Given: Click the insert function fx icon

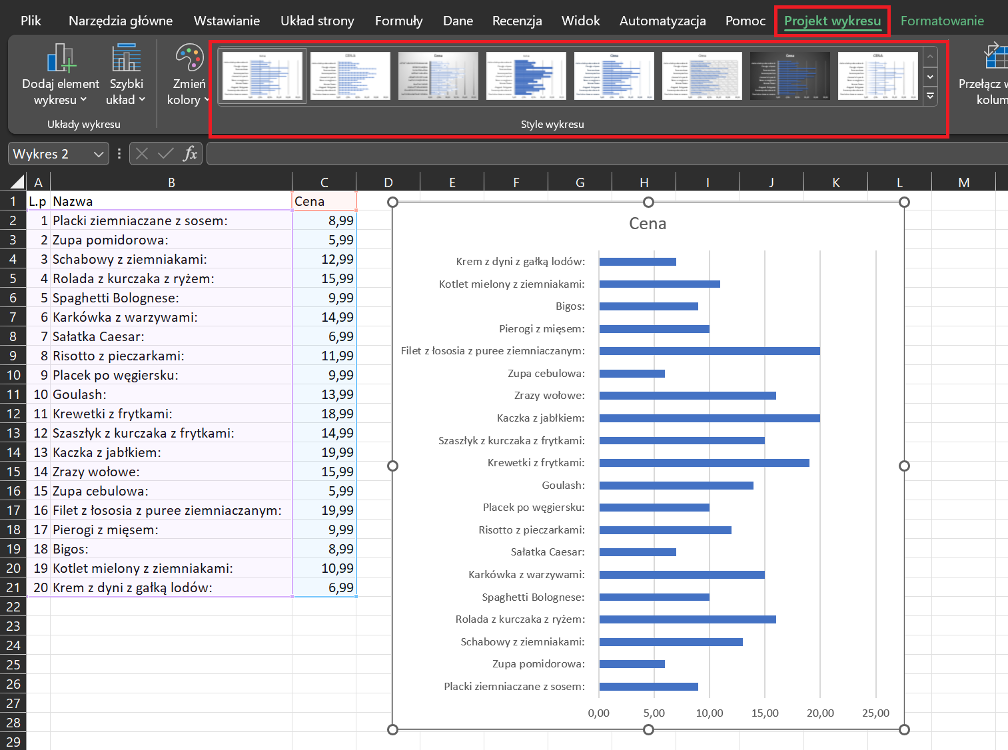Looking at the screenshot, I should (x=190, y=154).
